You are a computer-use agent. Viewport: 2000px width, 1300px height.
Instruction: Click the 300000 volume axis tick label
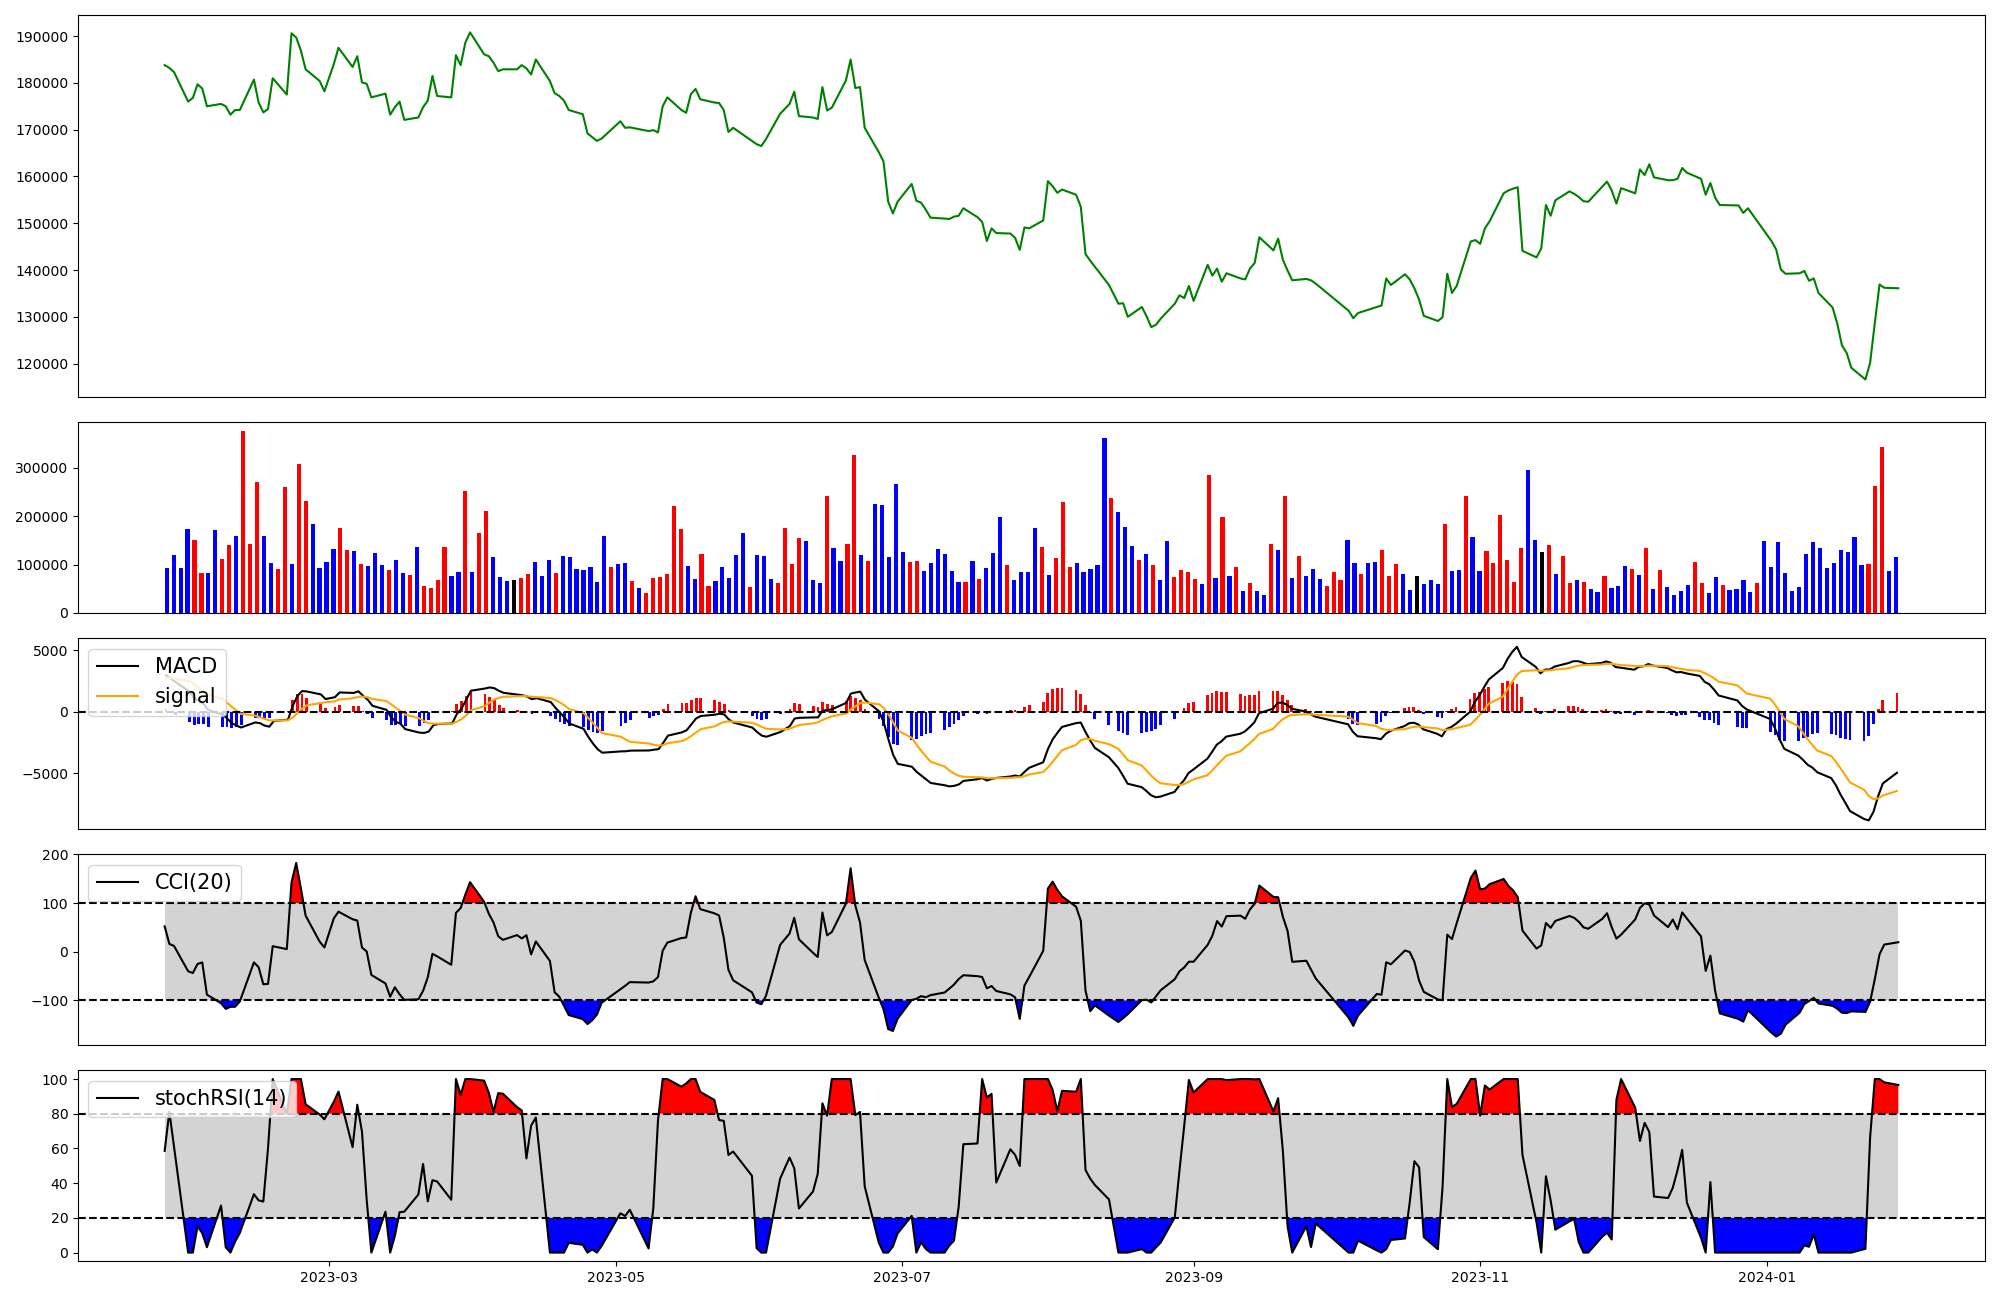pos(42,469)
